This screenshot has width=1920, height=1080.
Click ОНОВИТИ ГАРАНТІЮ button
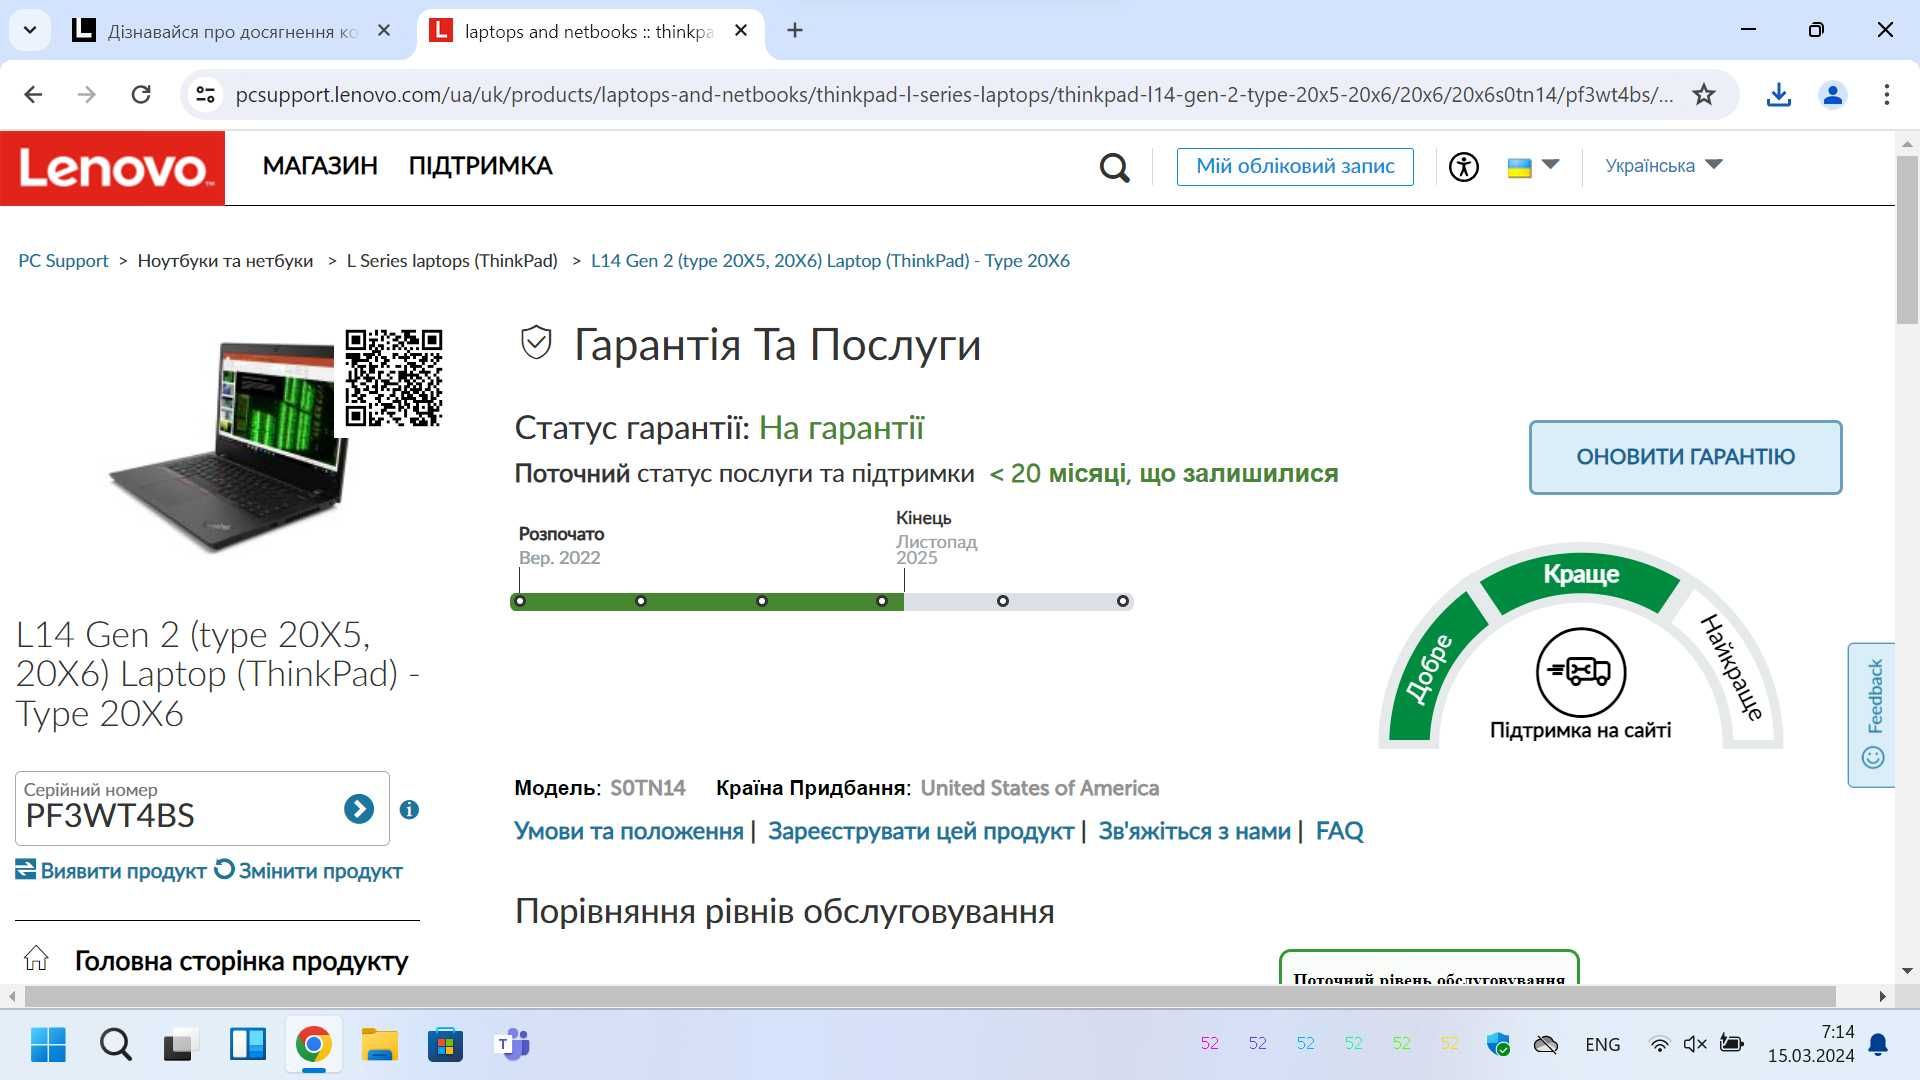[x=1685, y=457]
